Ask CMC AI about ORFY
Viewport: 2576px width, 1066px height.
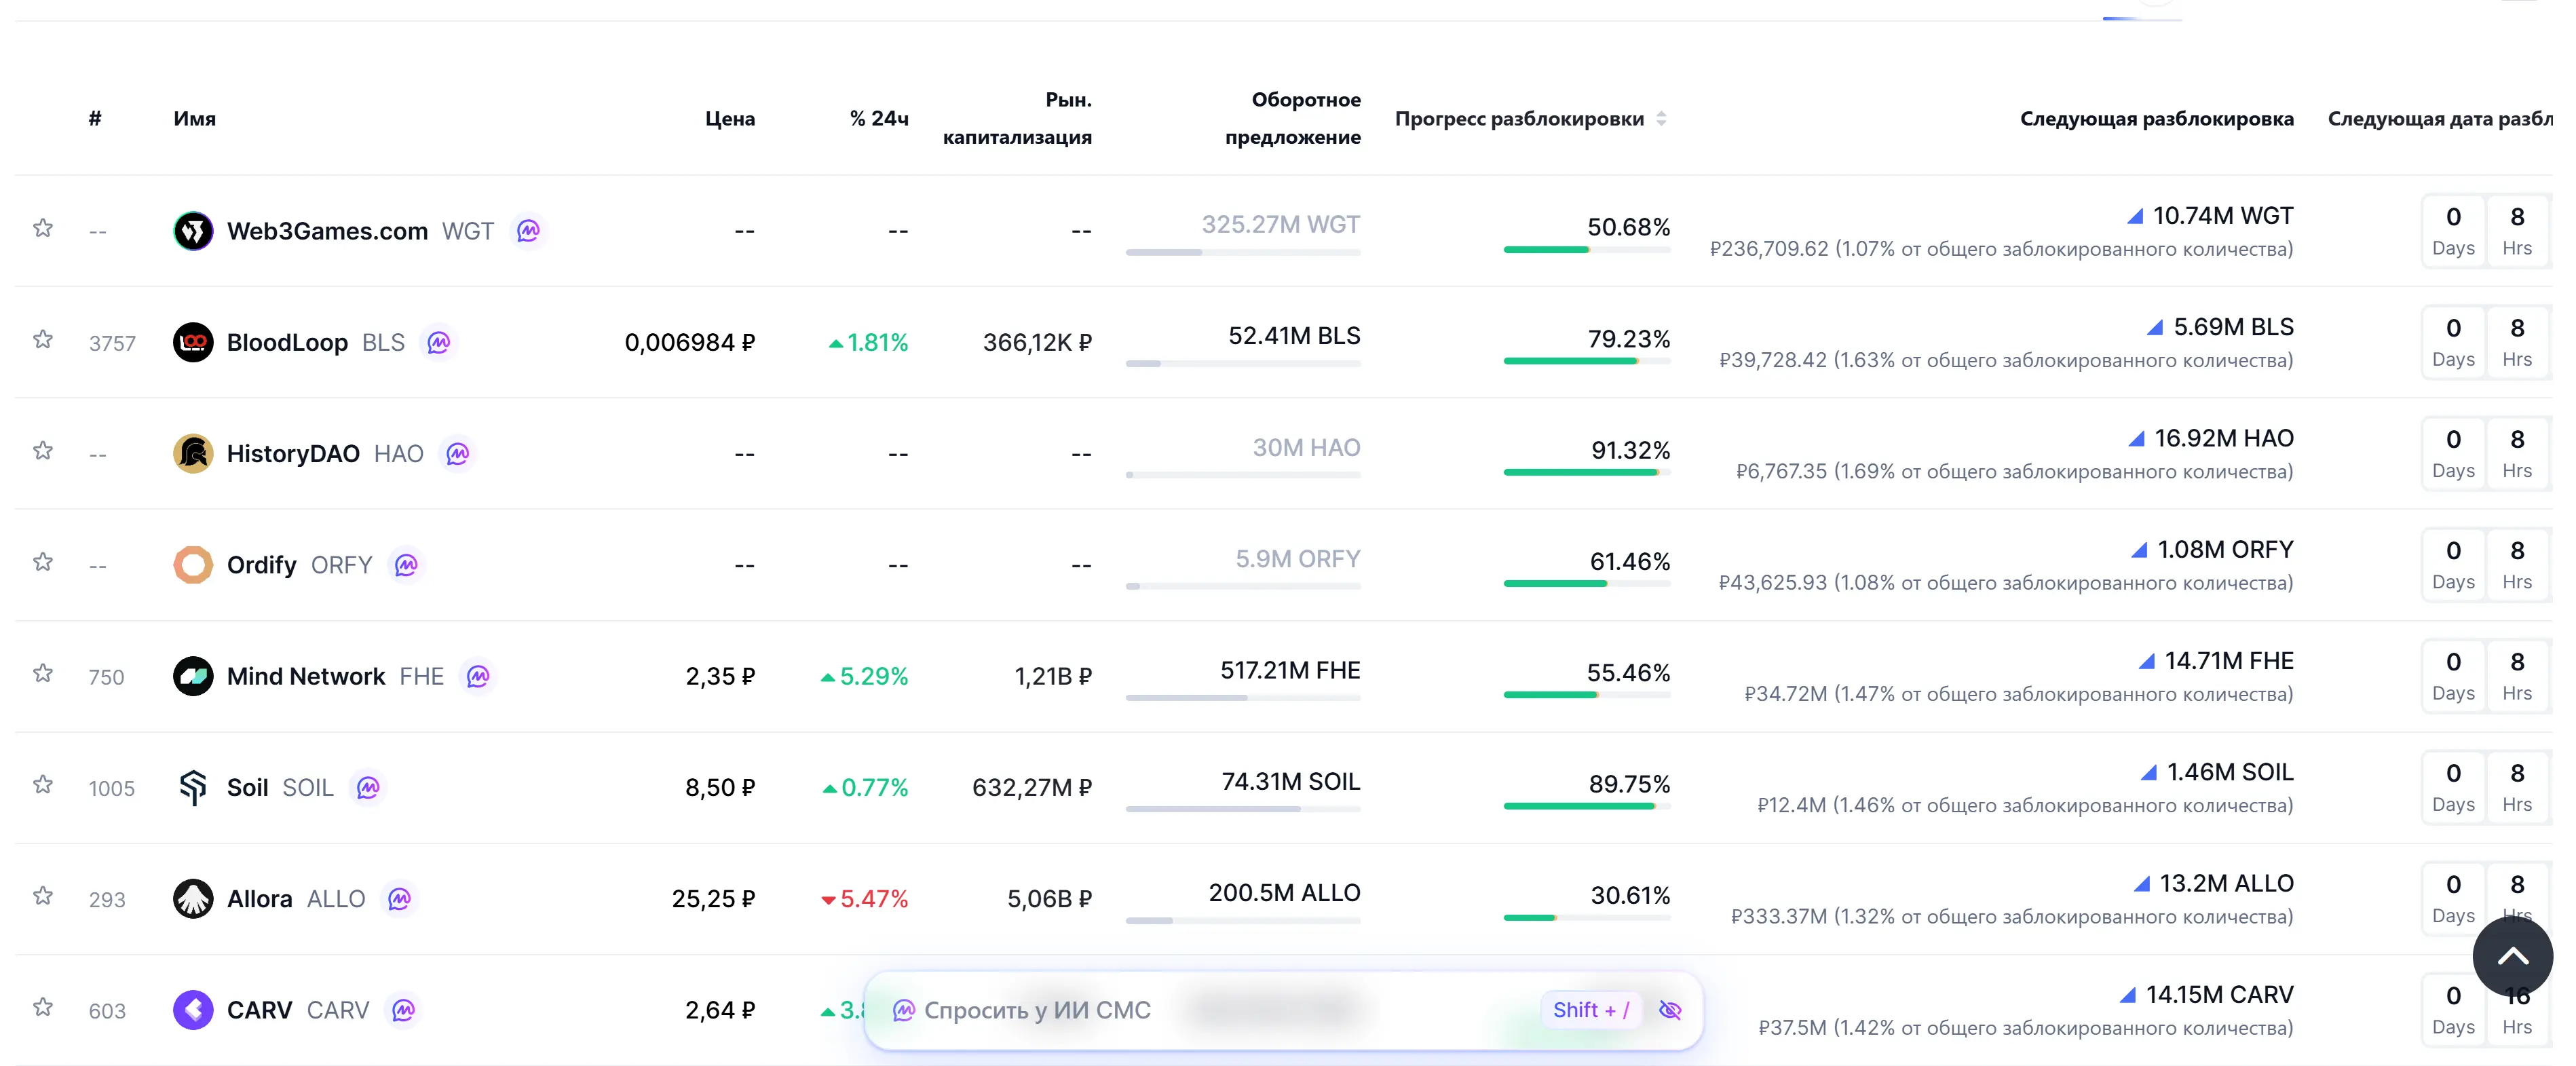[x=406, y=565]
